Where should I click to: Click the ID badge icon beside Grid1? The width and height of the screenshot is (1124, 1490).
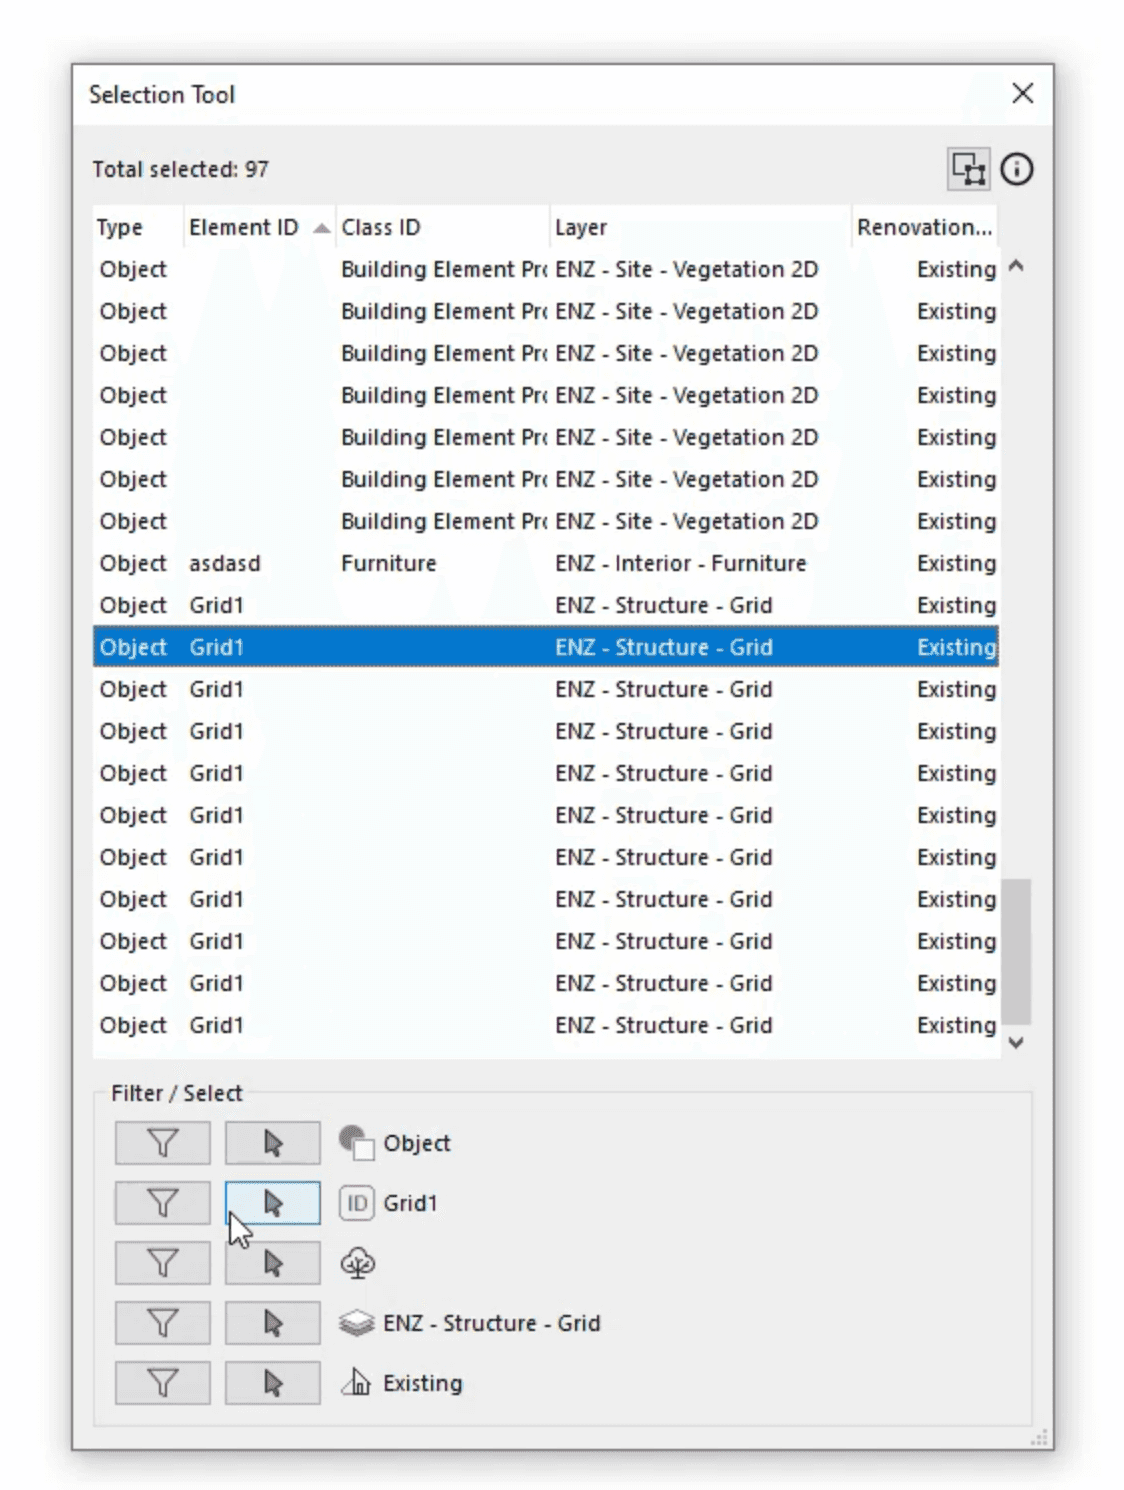355,1202
